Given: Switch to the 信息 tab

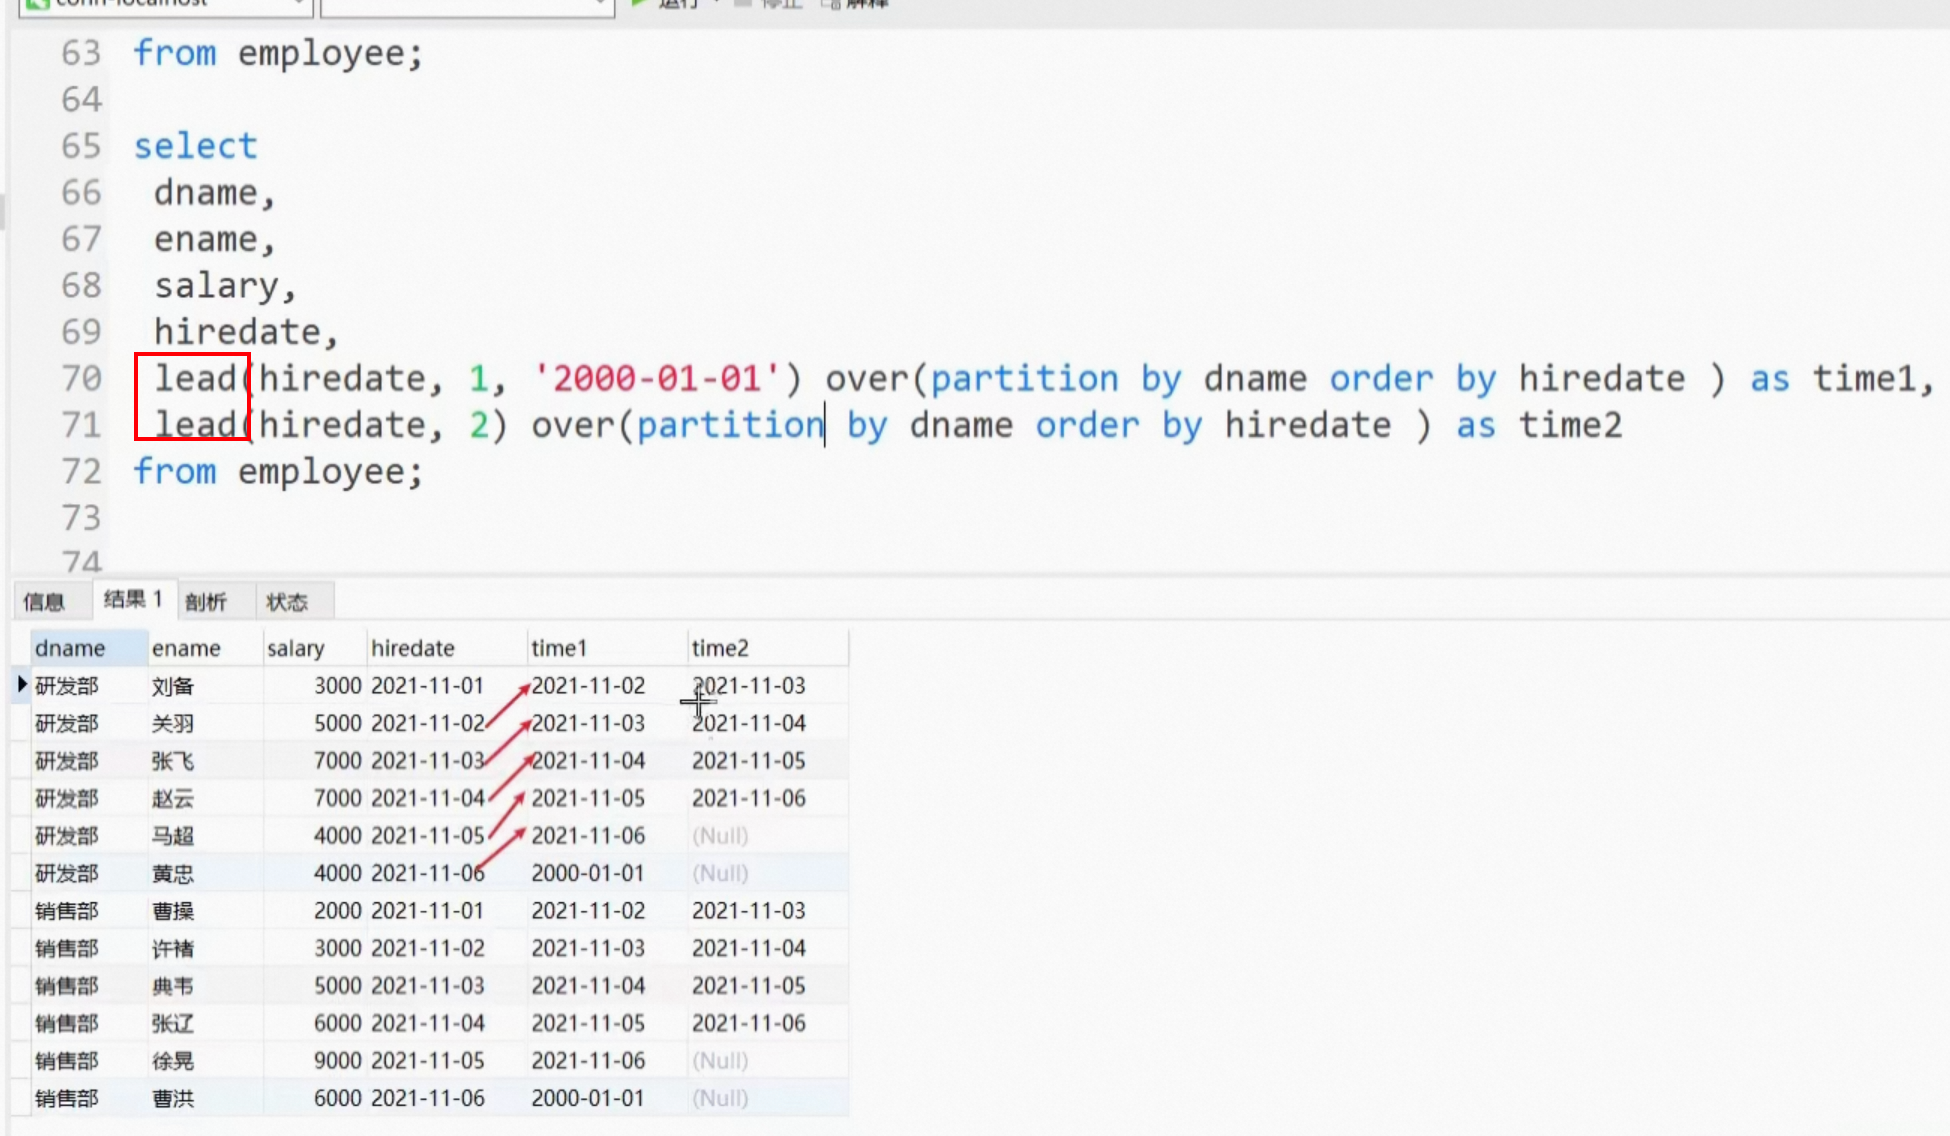Looking at the screenshot, I should click(x=44, y=601).
